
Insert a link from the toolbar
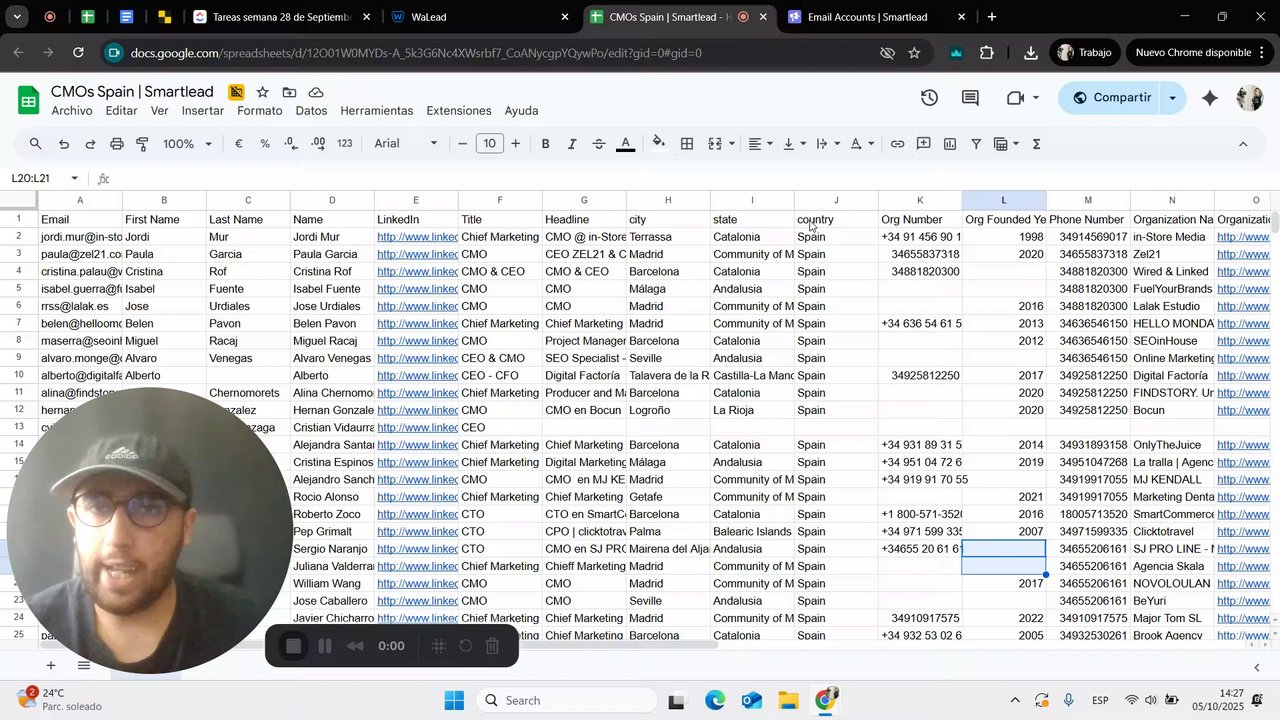[x=897, y=144]
